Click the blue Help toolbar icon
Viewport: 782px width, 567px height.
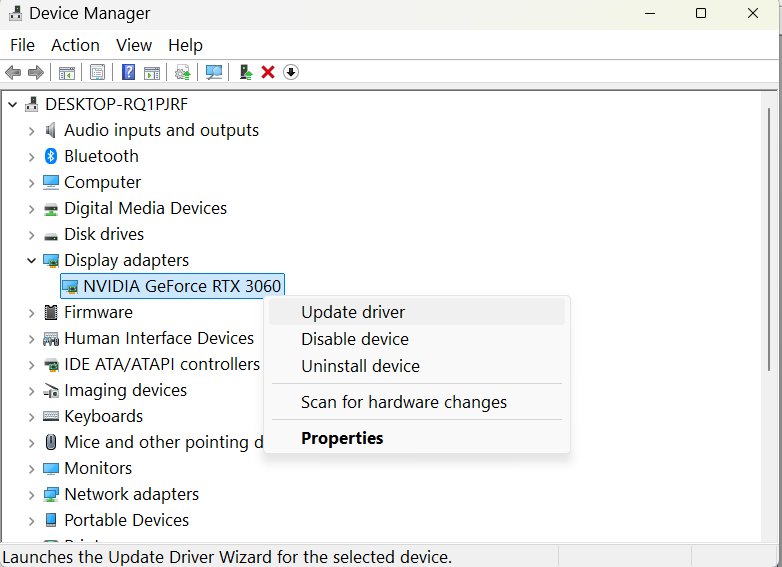point(128,72)
